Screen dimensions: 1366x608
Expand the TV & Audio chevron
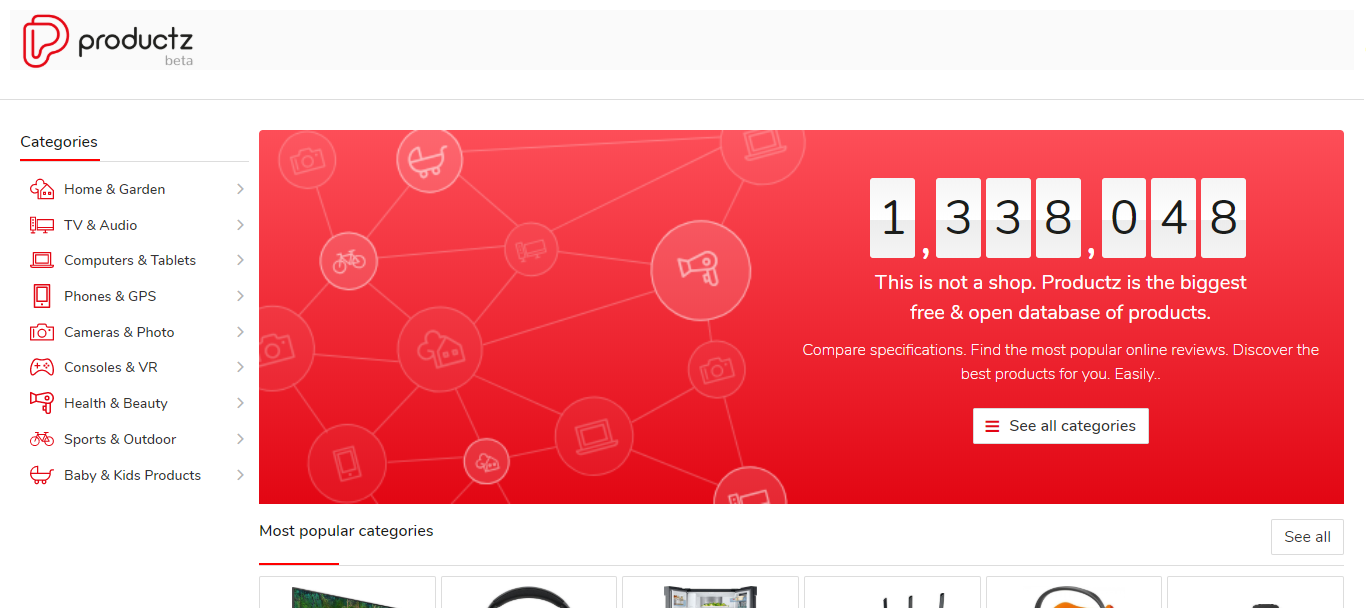click(240, 225)
